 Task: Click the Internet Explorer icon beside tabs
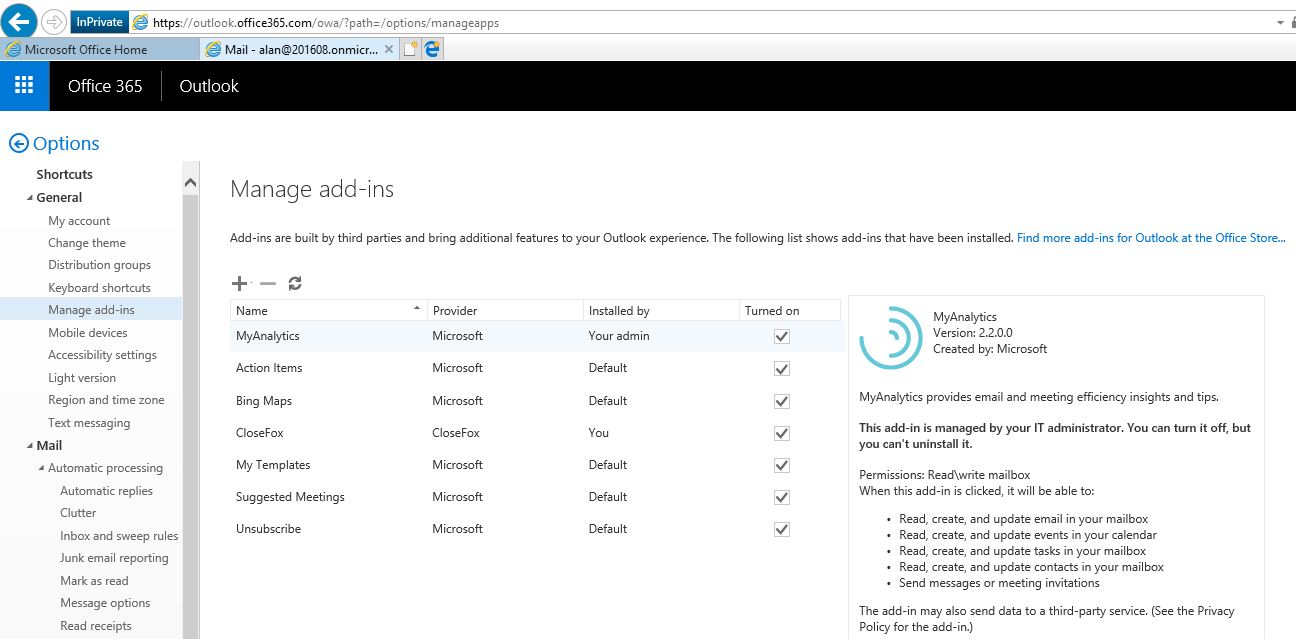click(432, 49)
